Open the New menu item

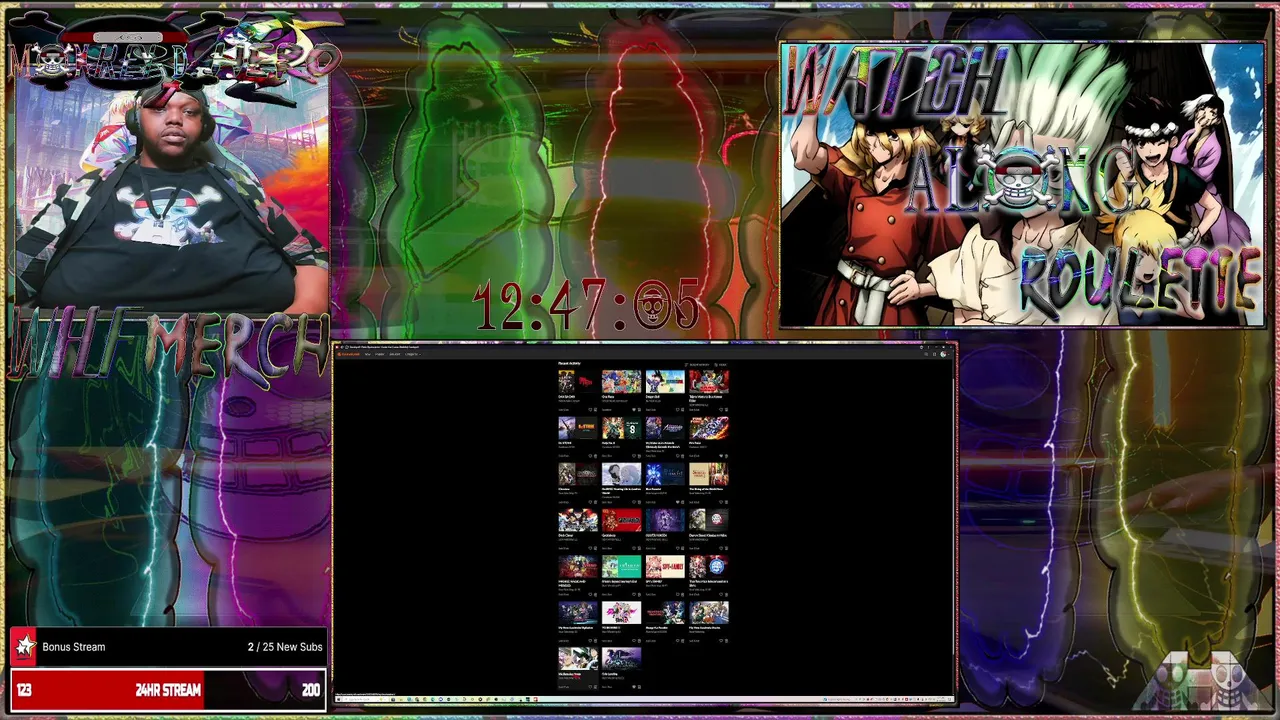[x=368, y=354]
